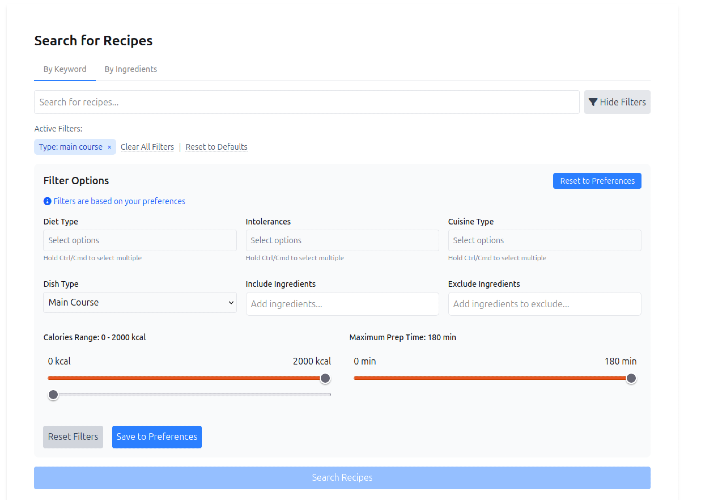Screen dimensions: 701x500
Task: Open the Cuisine Type select box
Action: pyautogui.click(x=545, y=240)
